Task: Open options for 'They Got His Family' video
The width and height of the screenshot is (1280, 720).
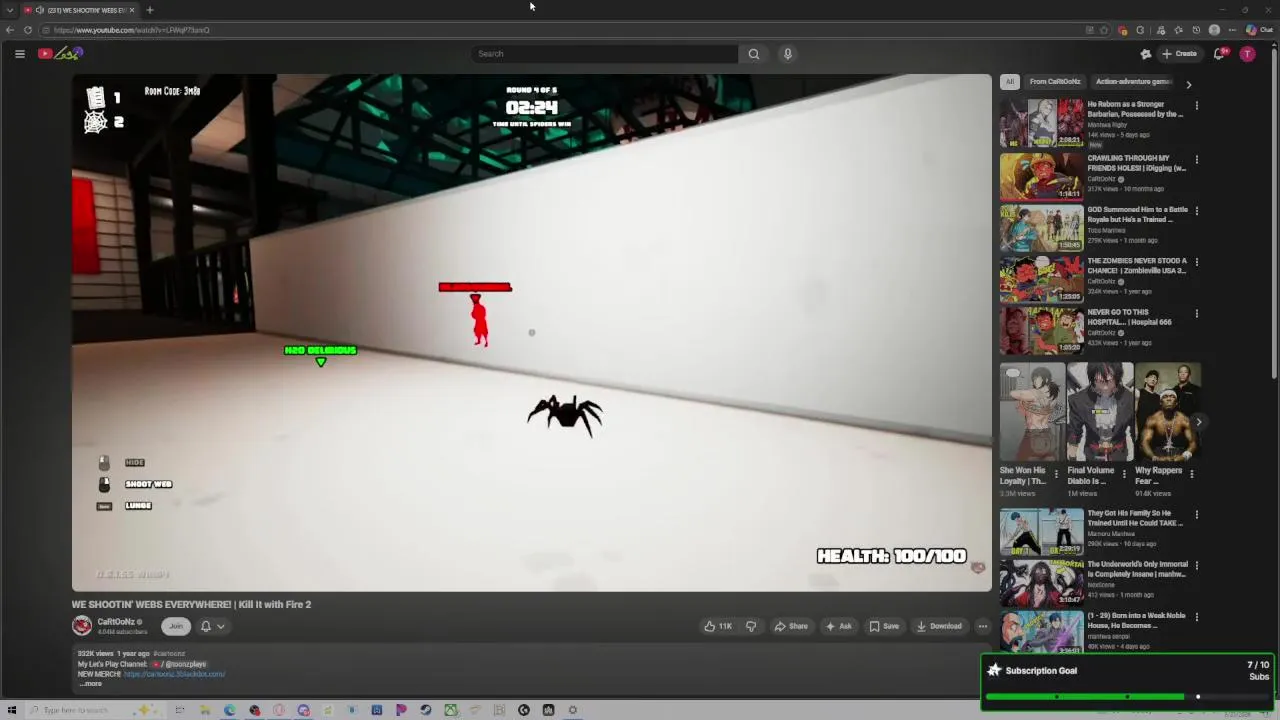Action: (1196, 514)
